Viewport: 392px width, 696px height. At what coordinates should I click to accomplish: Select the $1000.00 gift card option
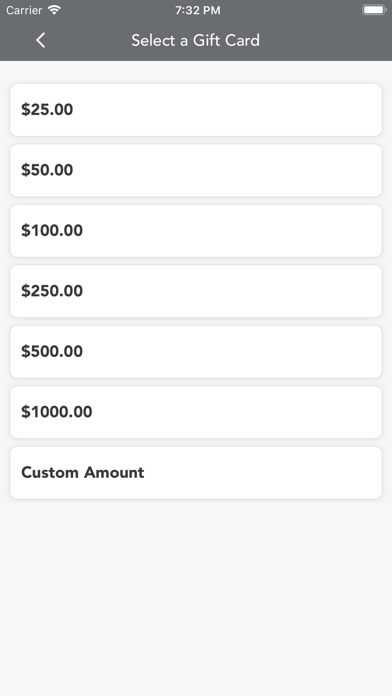196,412
